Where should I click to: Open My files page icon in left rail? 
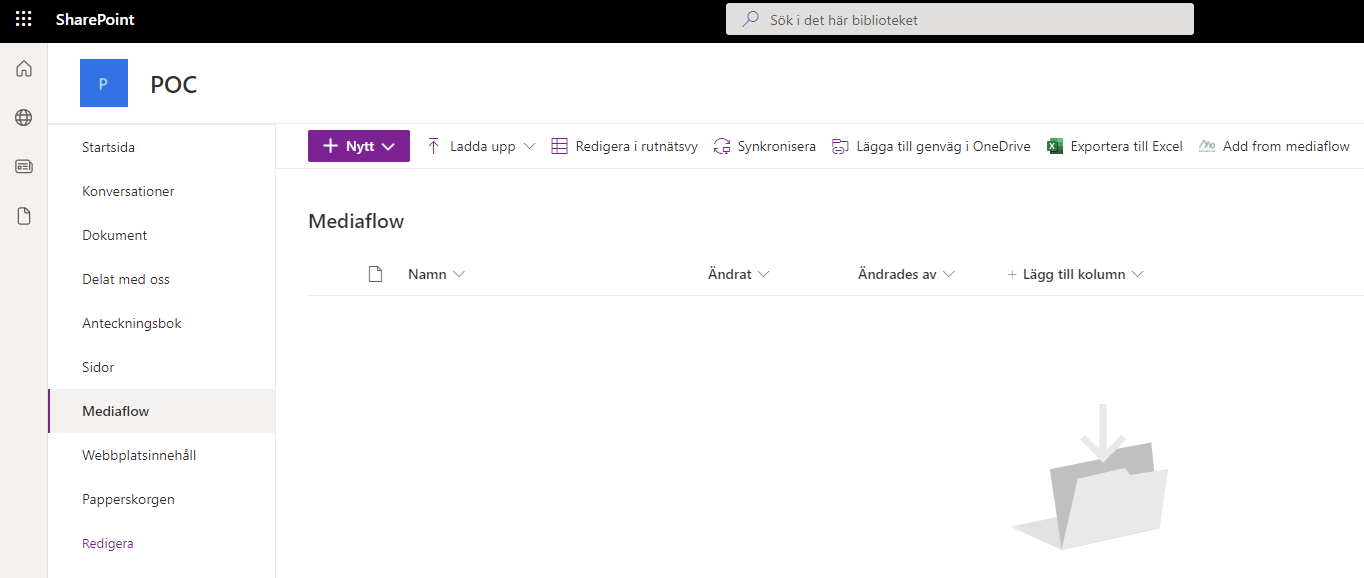pyautogui.click(x=24, y=216)
